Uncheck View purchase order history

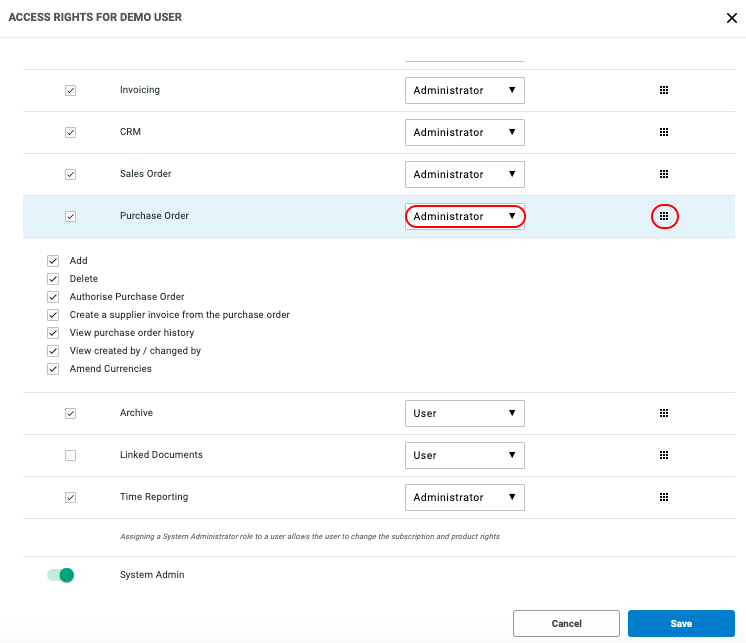(x=53, y=333)
